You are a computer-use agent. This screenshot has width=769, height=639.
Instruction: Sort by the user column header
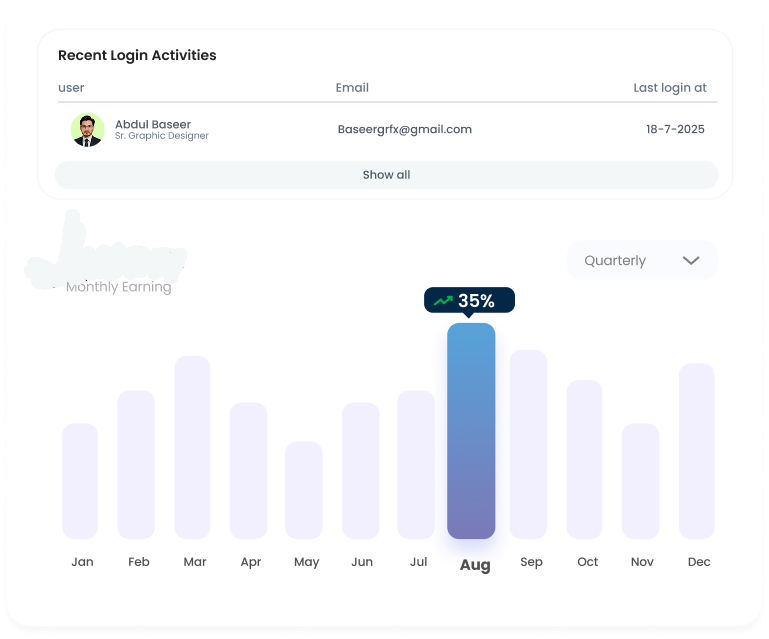(71, 88)
